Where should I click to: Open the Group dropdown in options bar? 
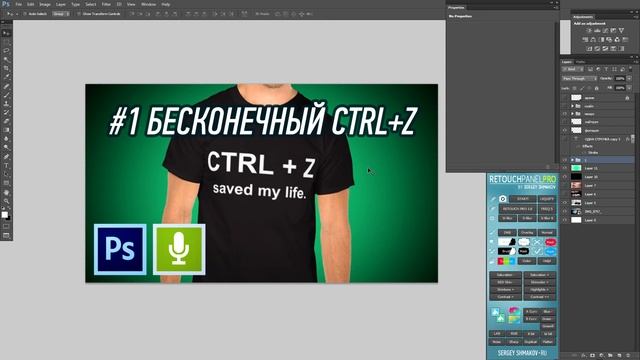[x=61, y=13]
